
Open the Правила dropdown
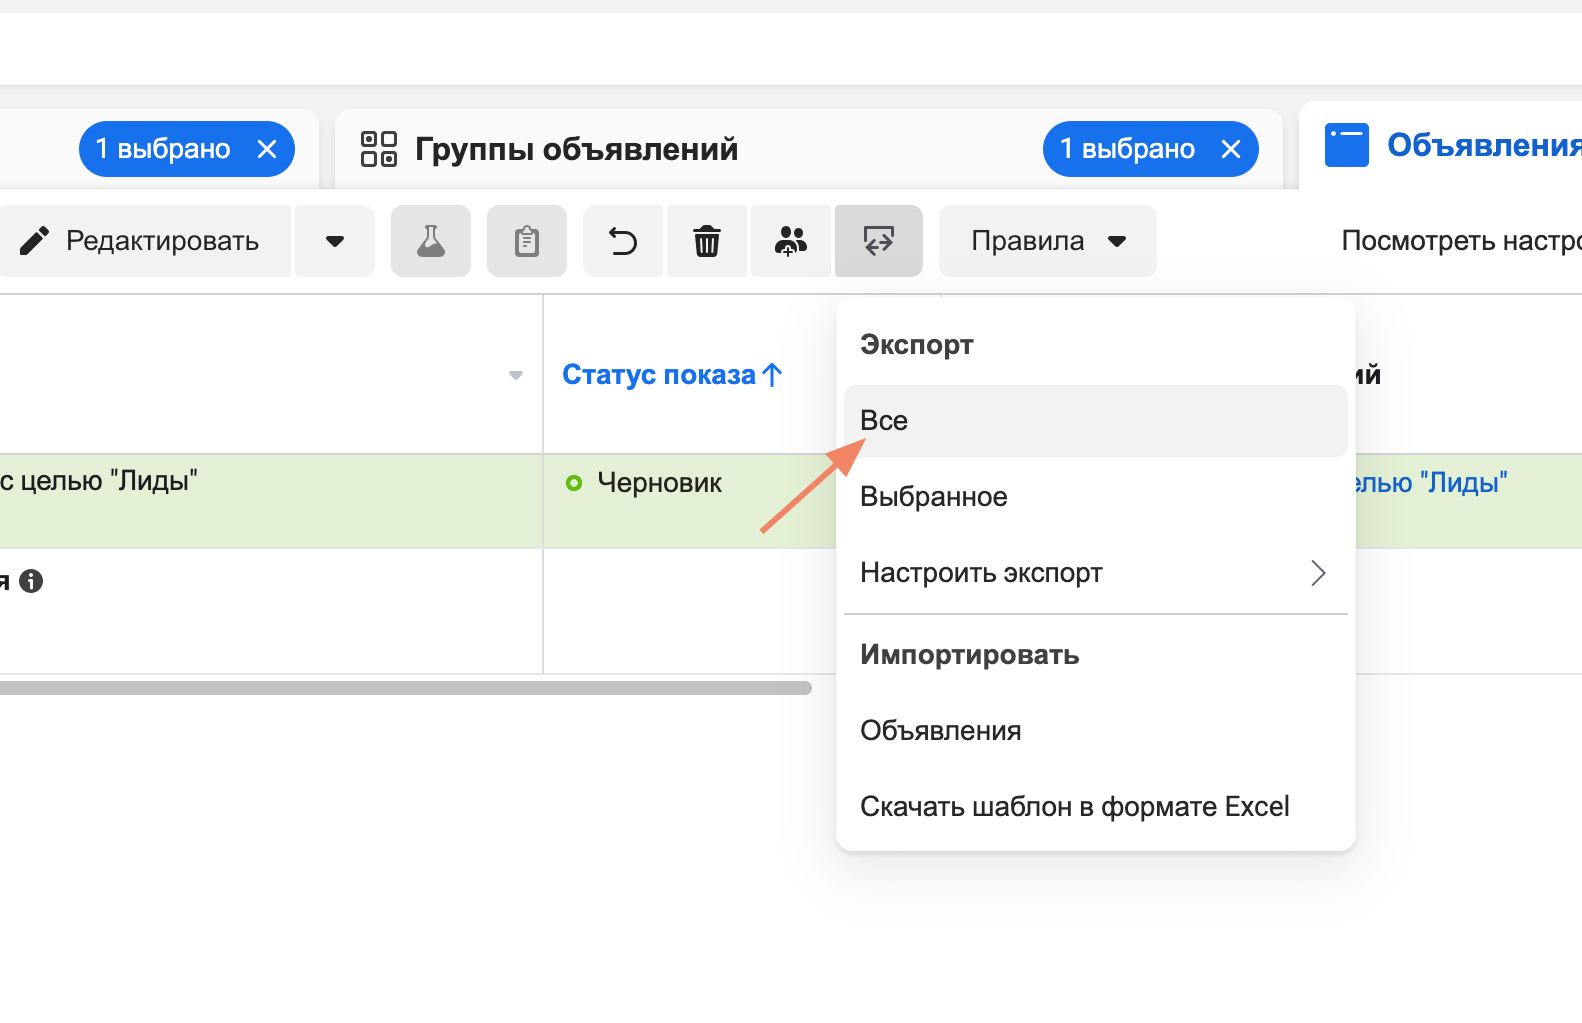[x=1048, y=241]
